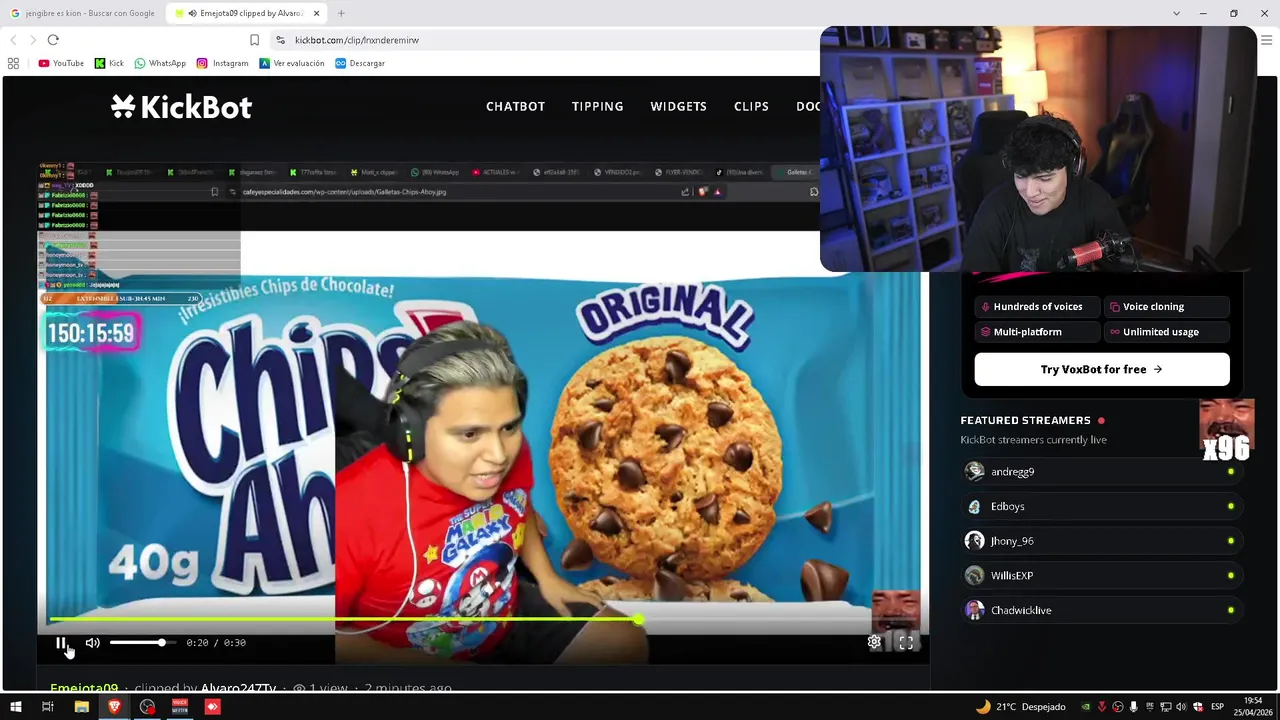1280x720 pixels.
Task: Expand the browser tab search dropdown
Action: tap(1176, 13)
